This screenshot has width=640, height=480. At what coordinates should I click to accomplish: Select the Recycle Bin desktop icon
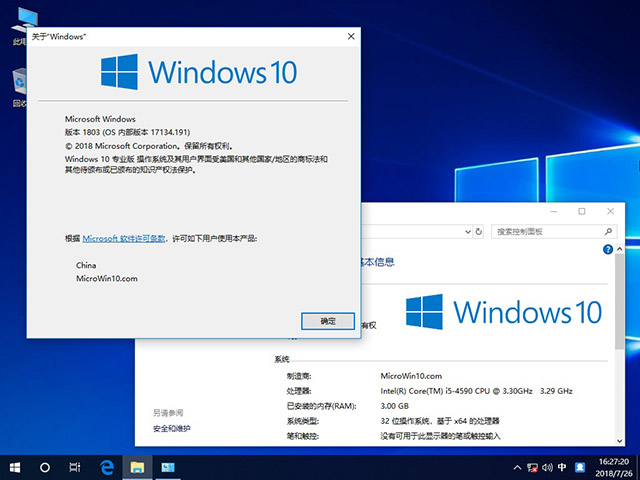20,88
